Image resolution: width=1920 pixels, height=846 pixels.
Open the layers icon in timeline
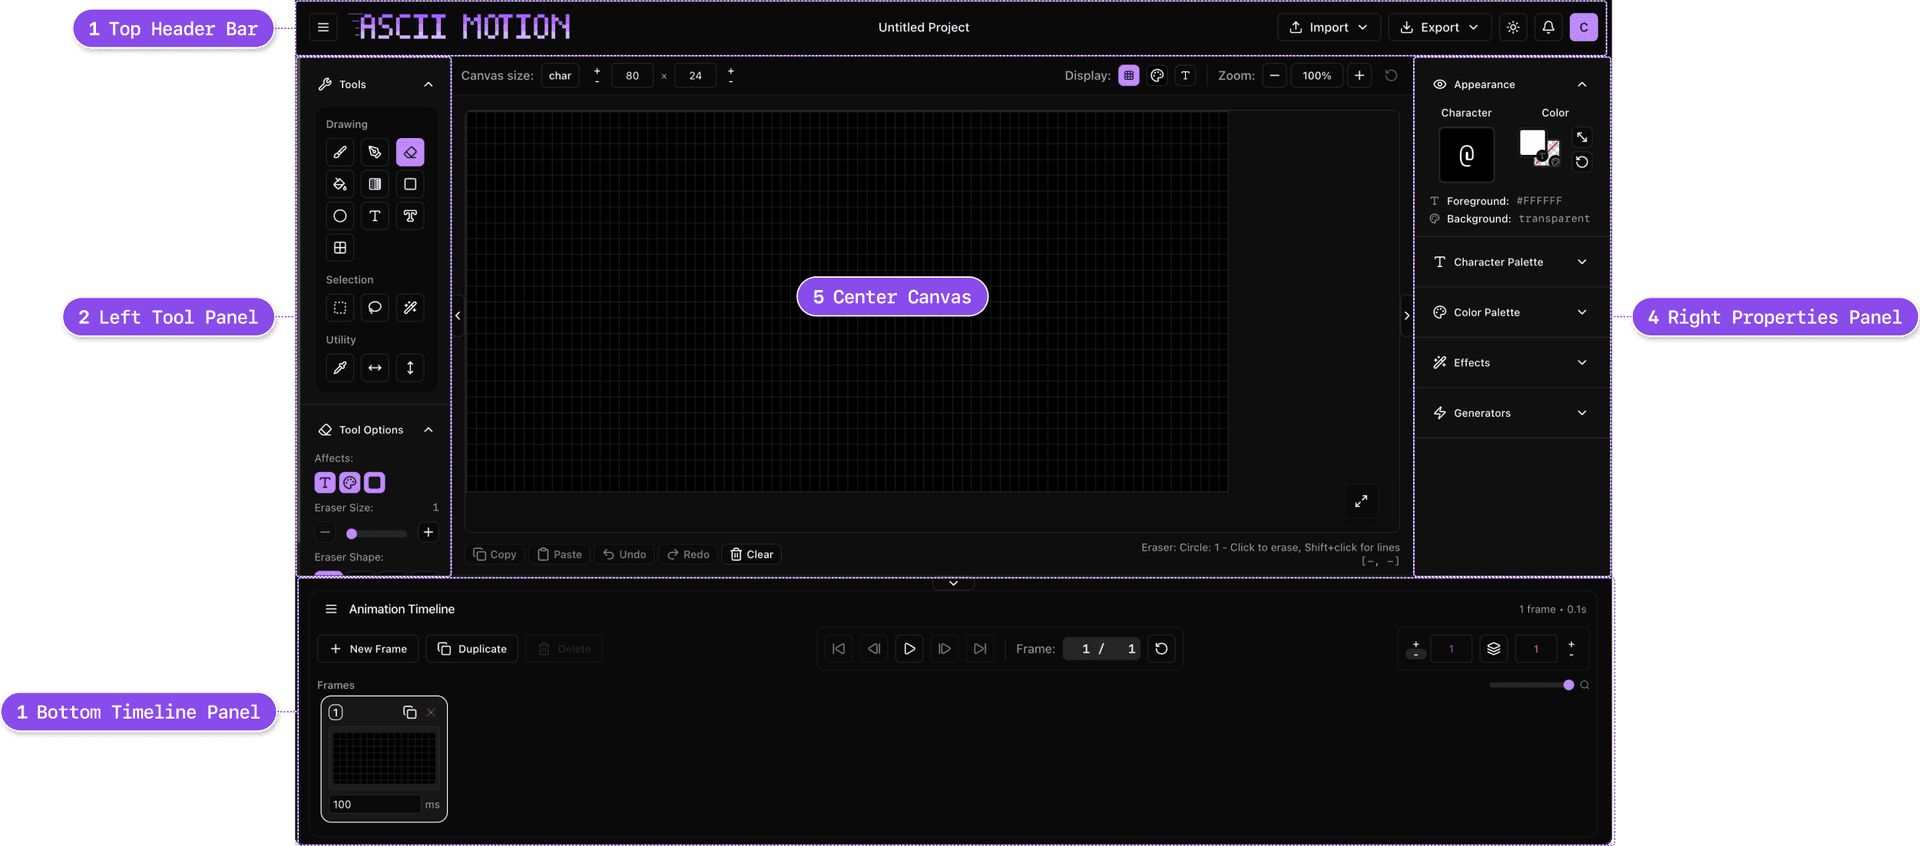click(x=1494, y=649)
